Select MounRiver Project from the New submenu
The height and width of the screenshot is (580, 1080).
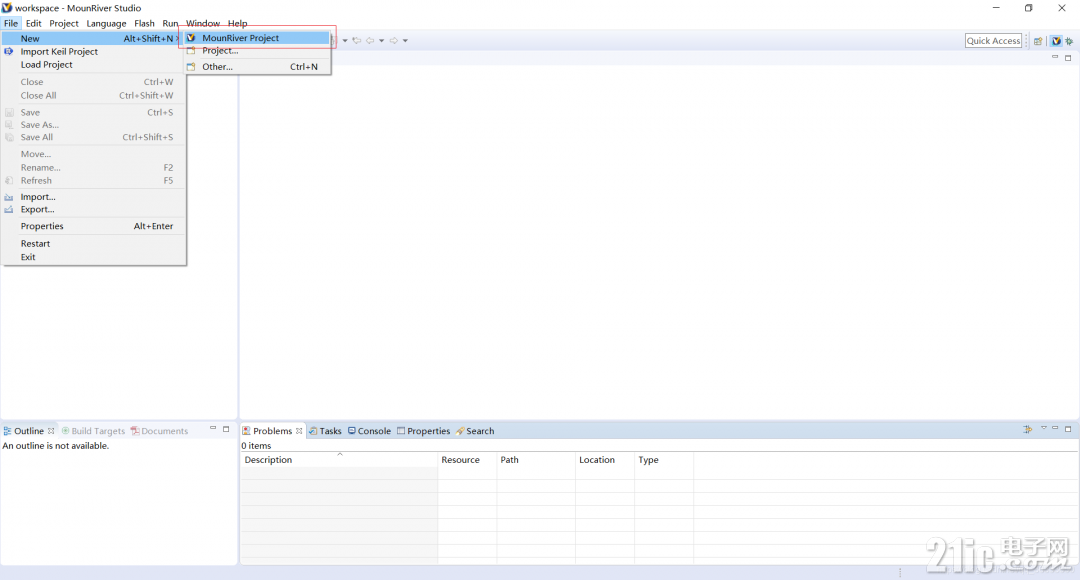click(x=258, y=38)
